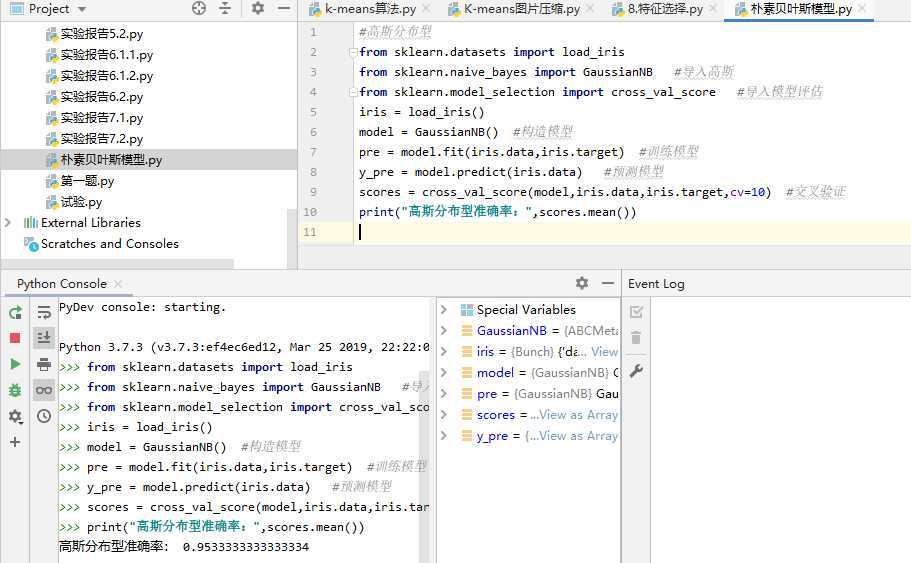Expand scores variable

444,414
